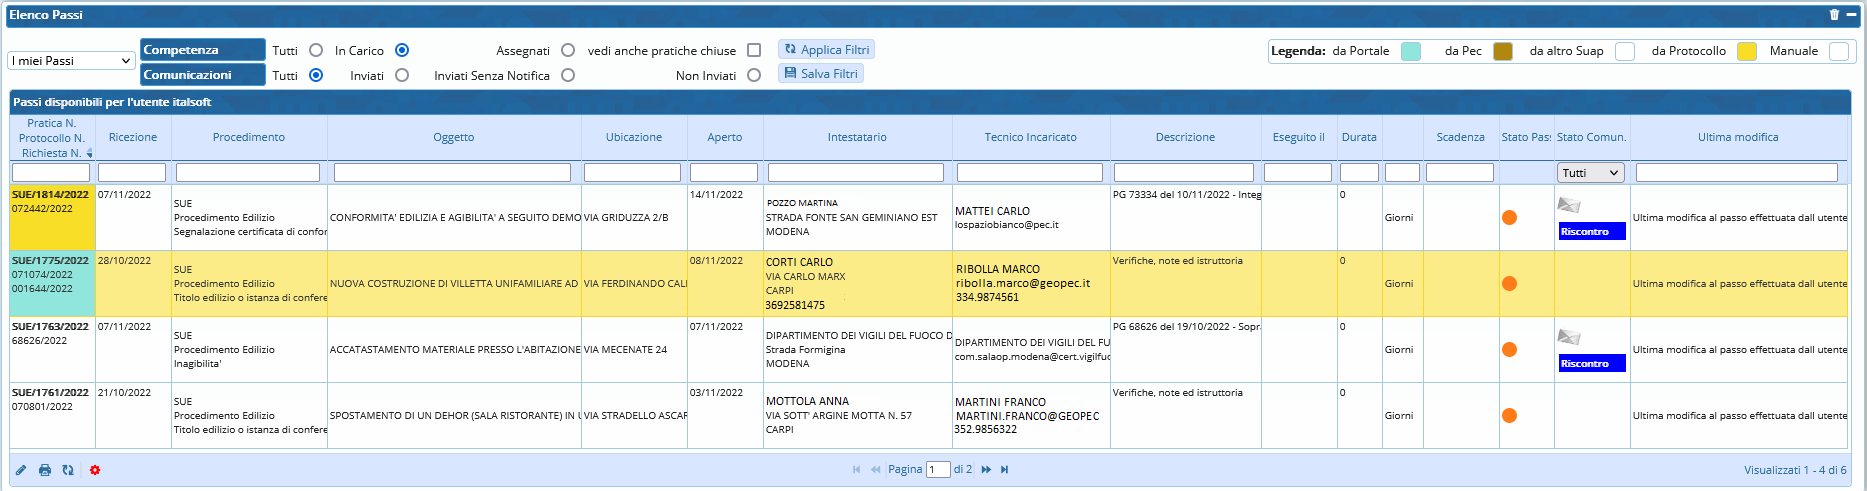Viewport: 1867px width, 491px height.
Task: Open Stato Comun. filter dropdown 'Tutti'
Action: click(1590, 173)
